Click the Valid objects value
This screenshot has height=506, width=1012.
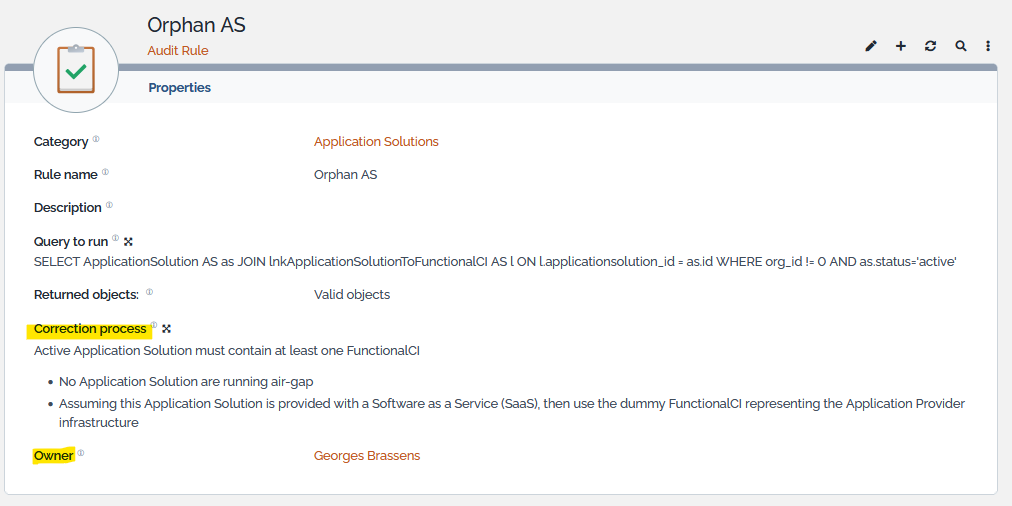[352, 295]
